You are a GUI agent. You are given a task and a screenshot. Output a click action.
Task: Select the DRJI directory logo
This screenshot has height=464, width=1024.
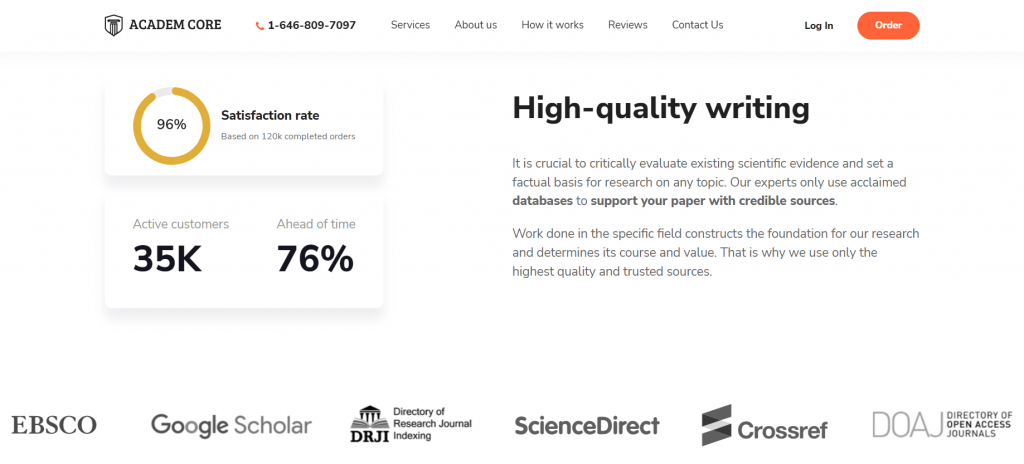[411, 424]
